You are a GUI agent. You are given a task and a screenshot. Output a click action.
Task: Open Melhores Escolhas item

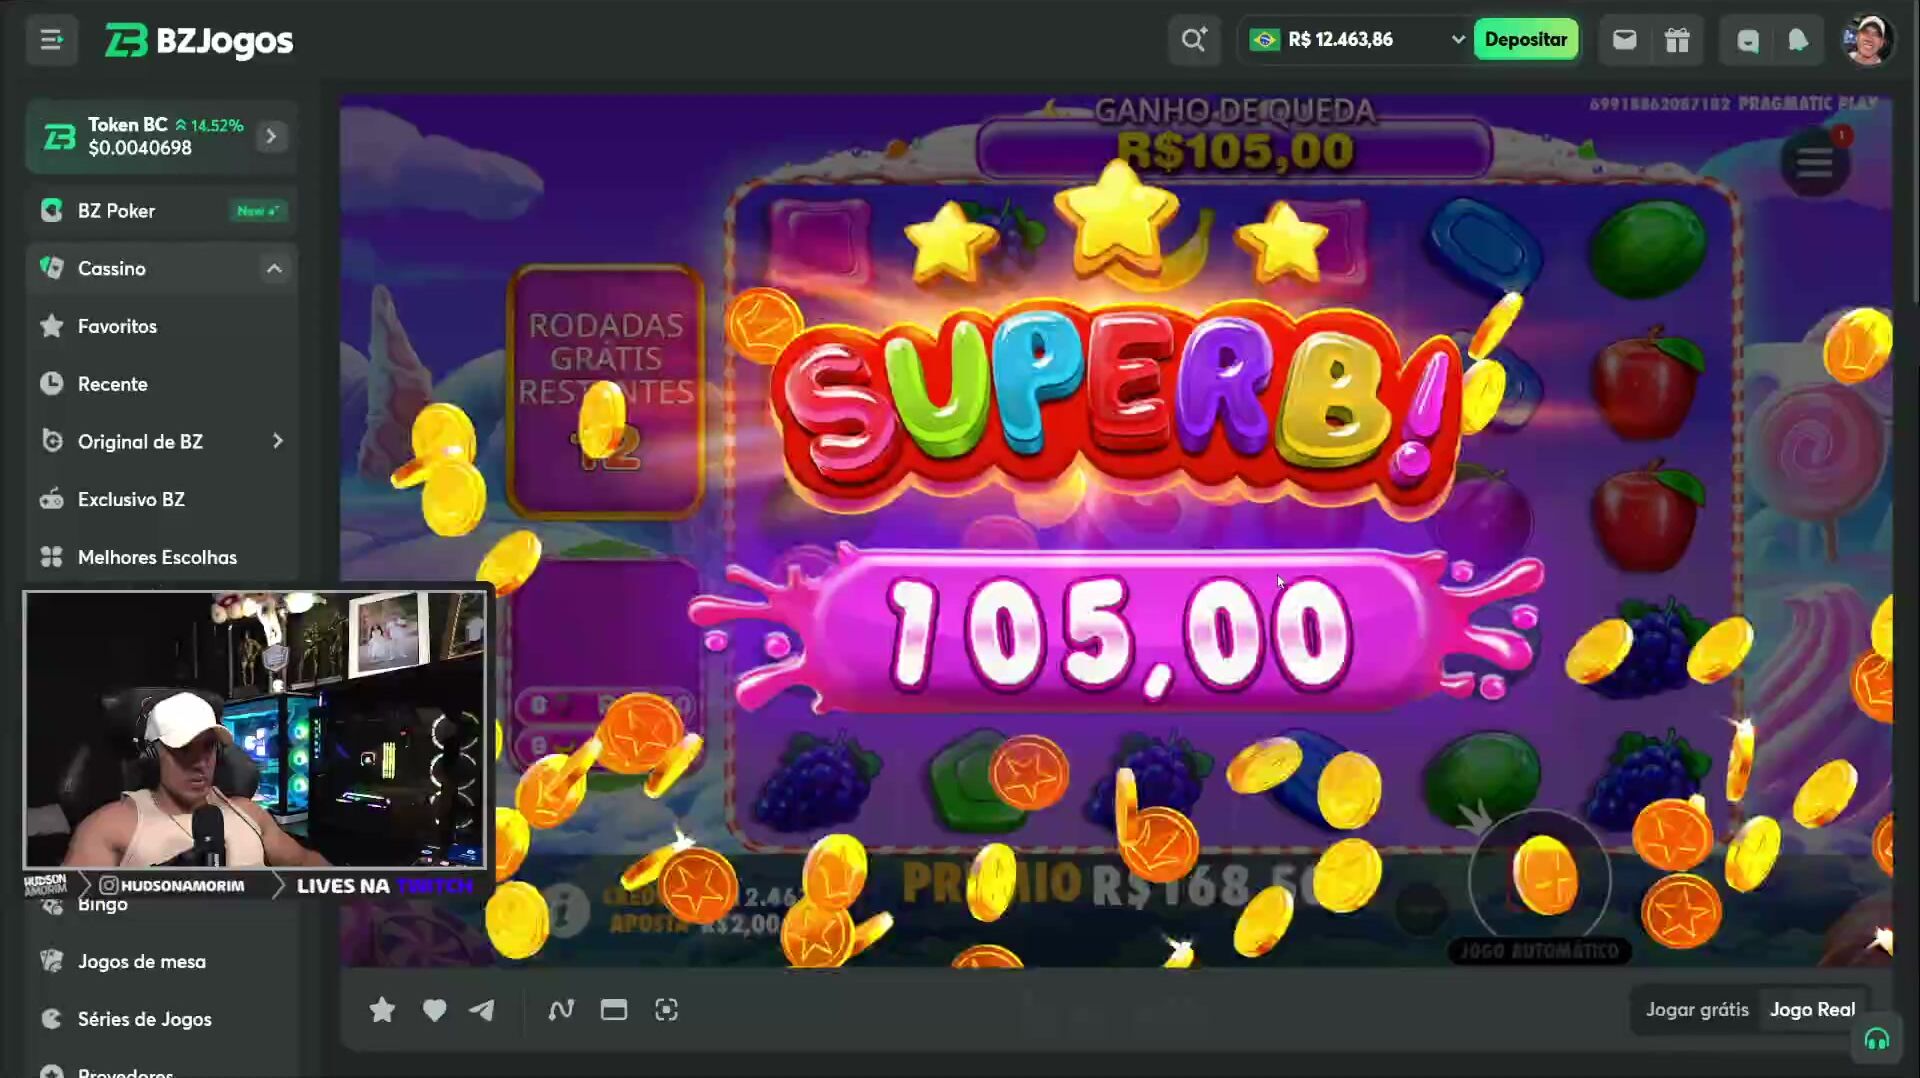tap(161, 557)
